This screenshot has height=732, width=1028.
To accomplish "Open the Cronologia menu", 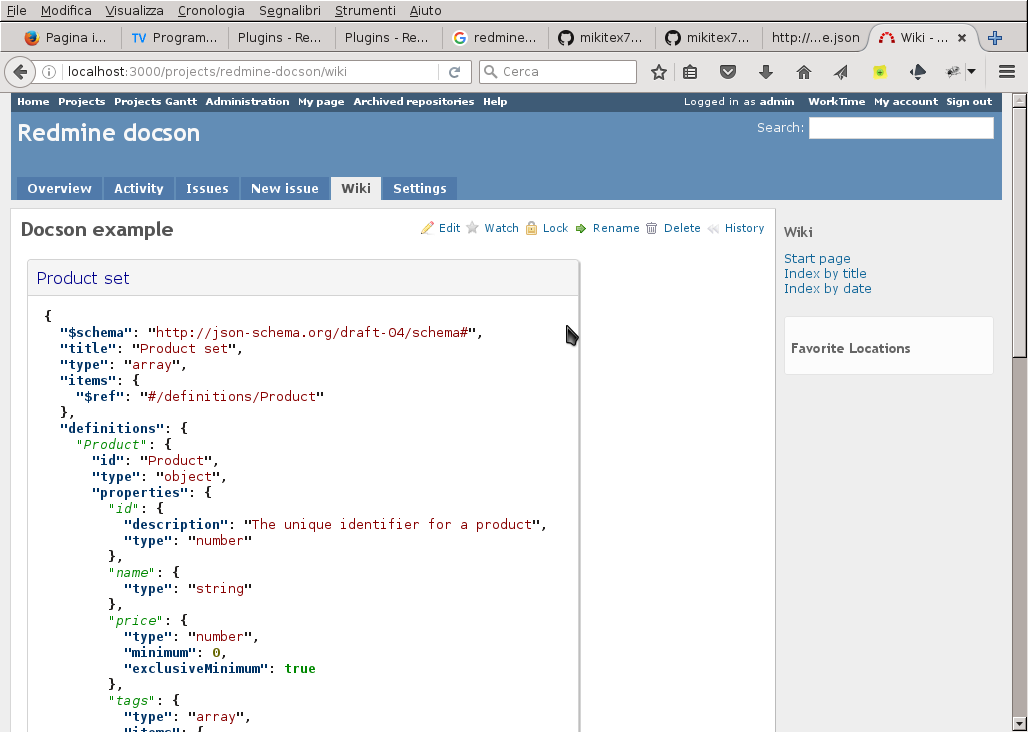I will (x=211, y=10).
